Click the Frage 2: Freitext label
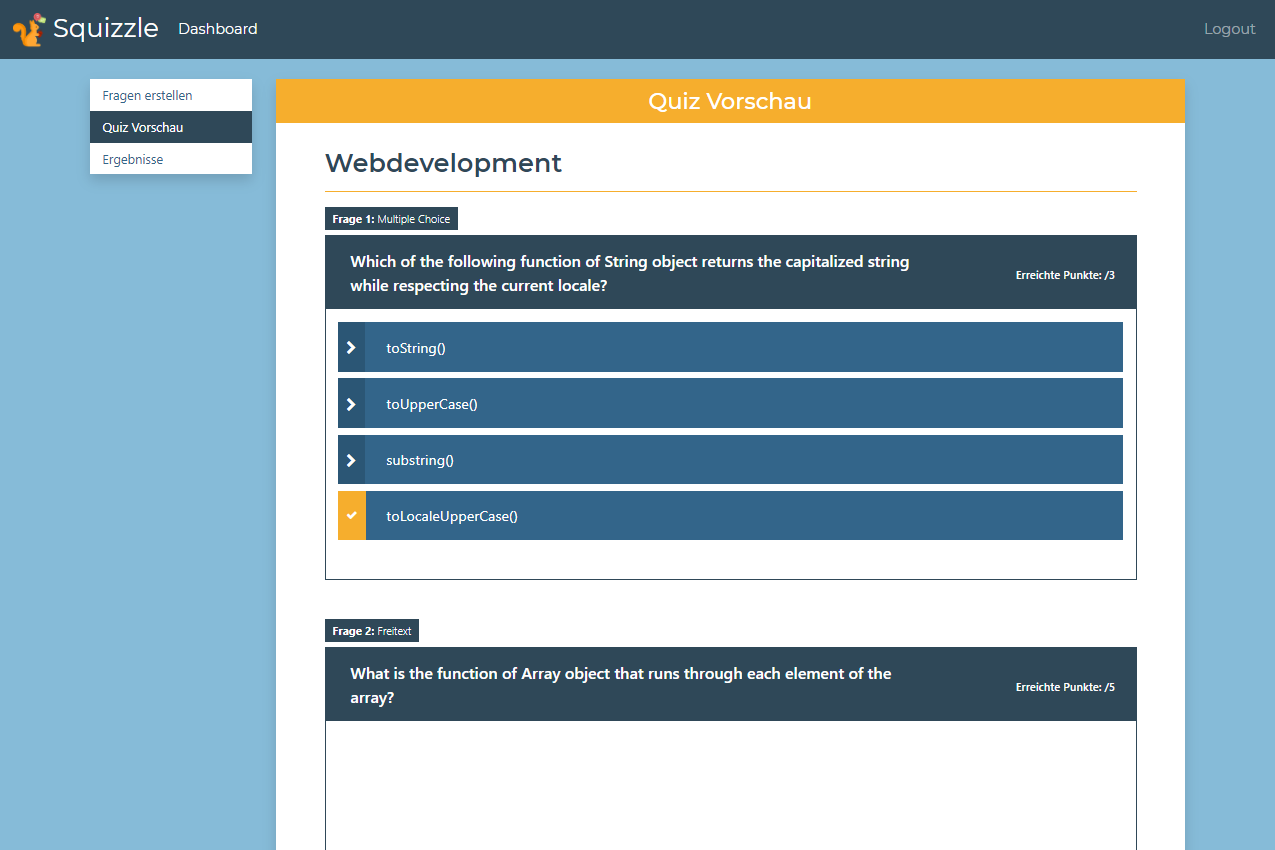Screen dimensions: 1275x850 pyautogui.click(x=372, y=631)
